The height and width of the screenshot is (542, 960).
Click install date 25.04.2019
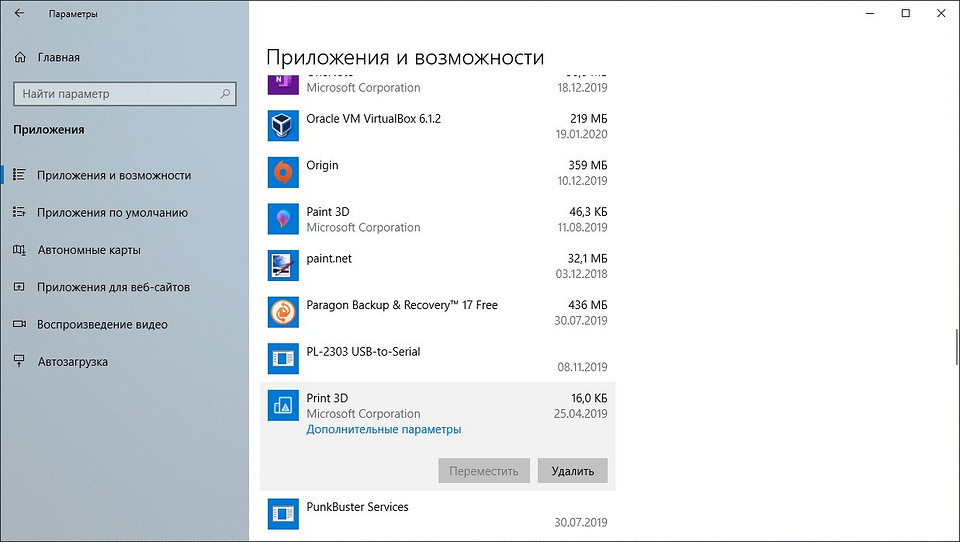(x=580, y=413)
